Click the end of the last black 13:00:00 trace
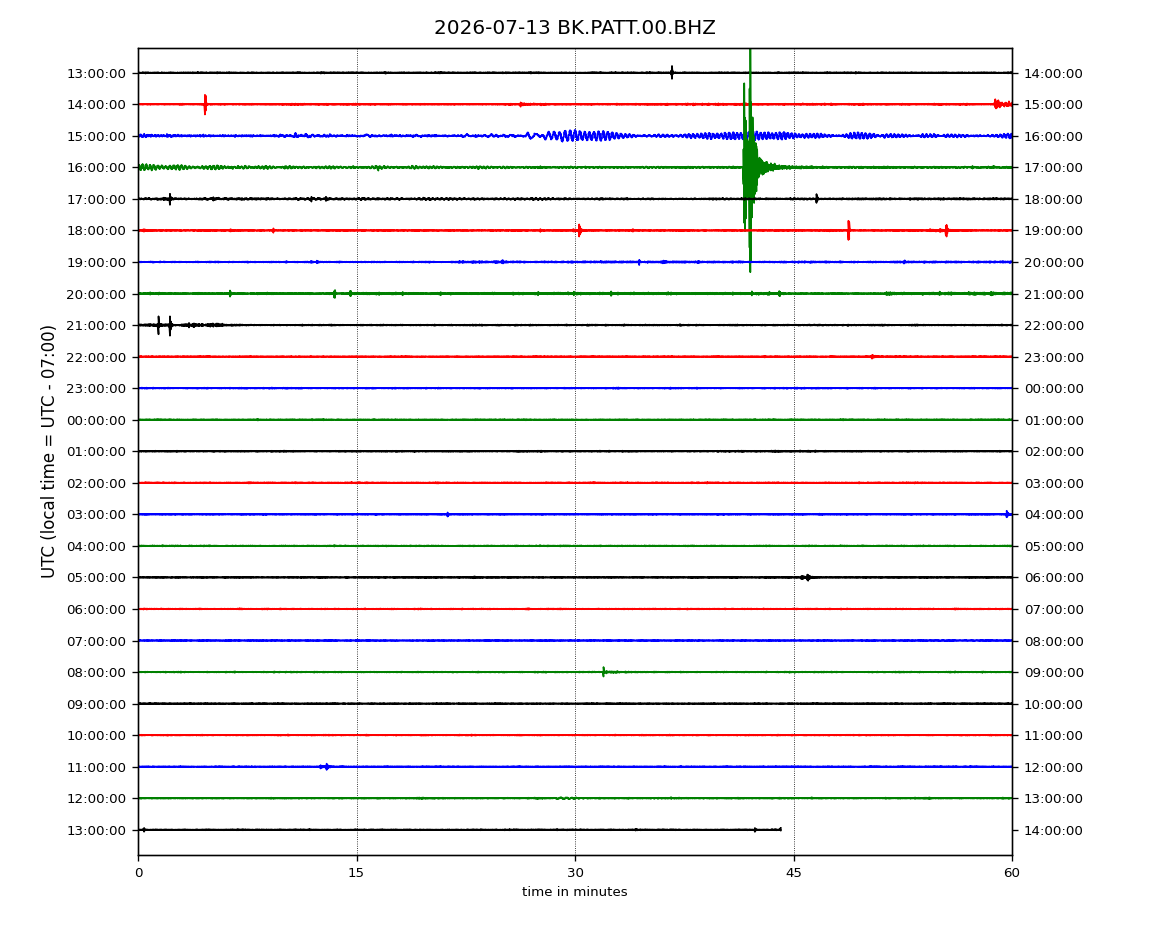 tap(780, 830)
